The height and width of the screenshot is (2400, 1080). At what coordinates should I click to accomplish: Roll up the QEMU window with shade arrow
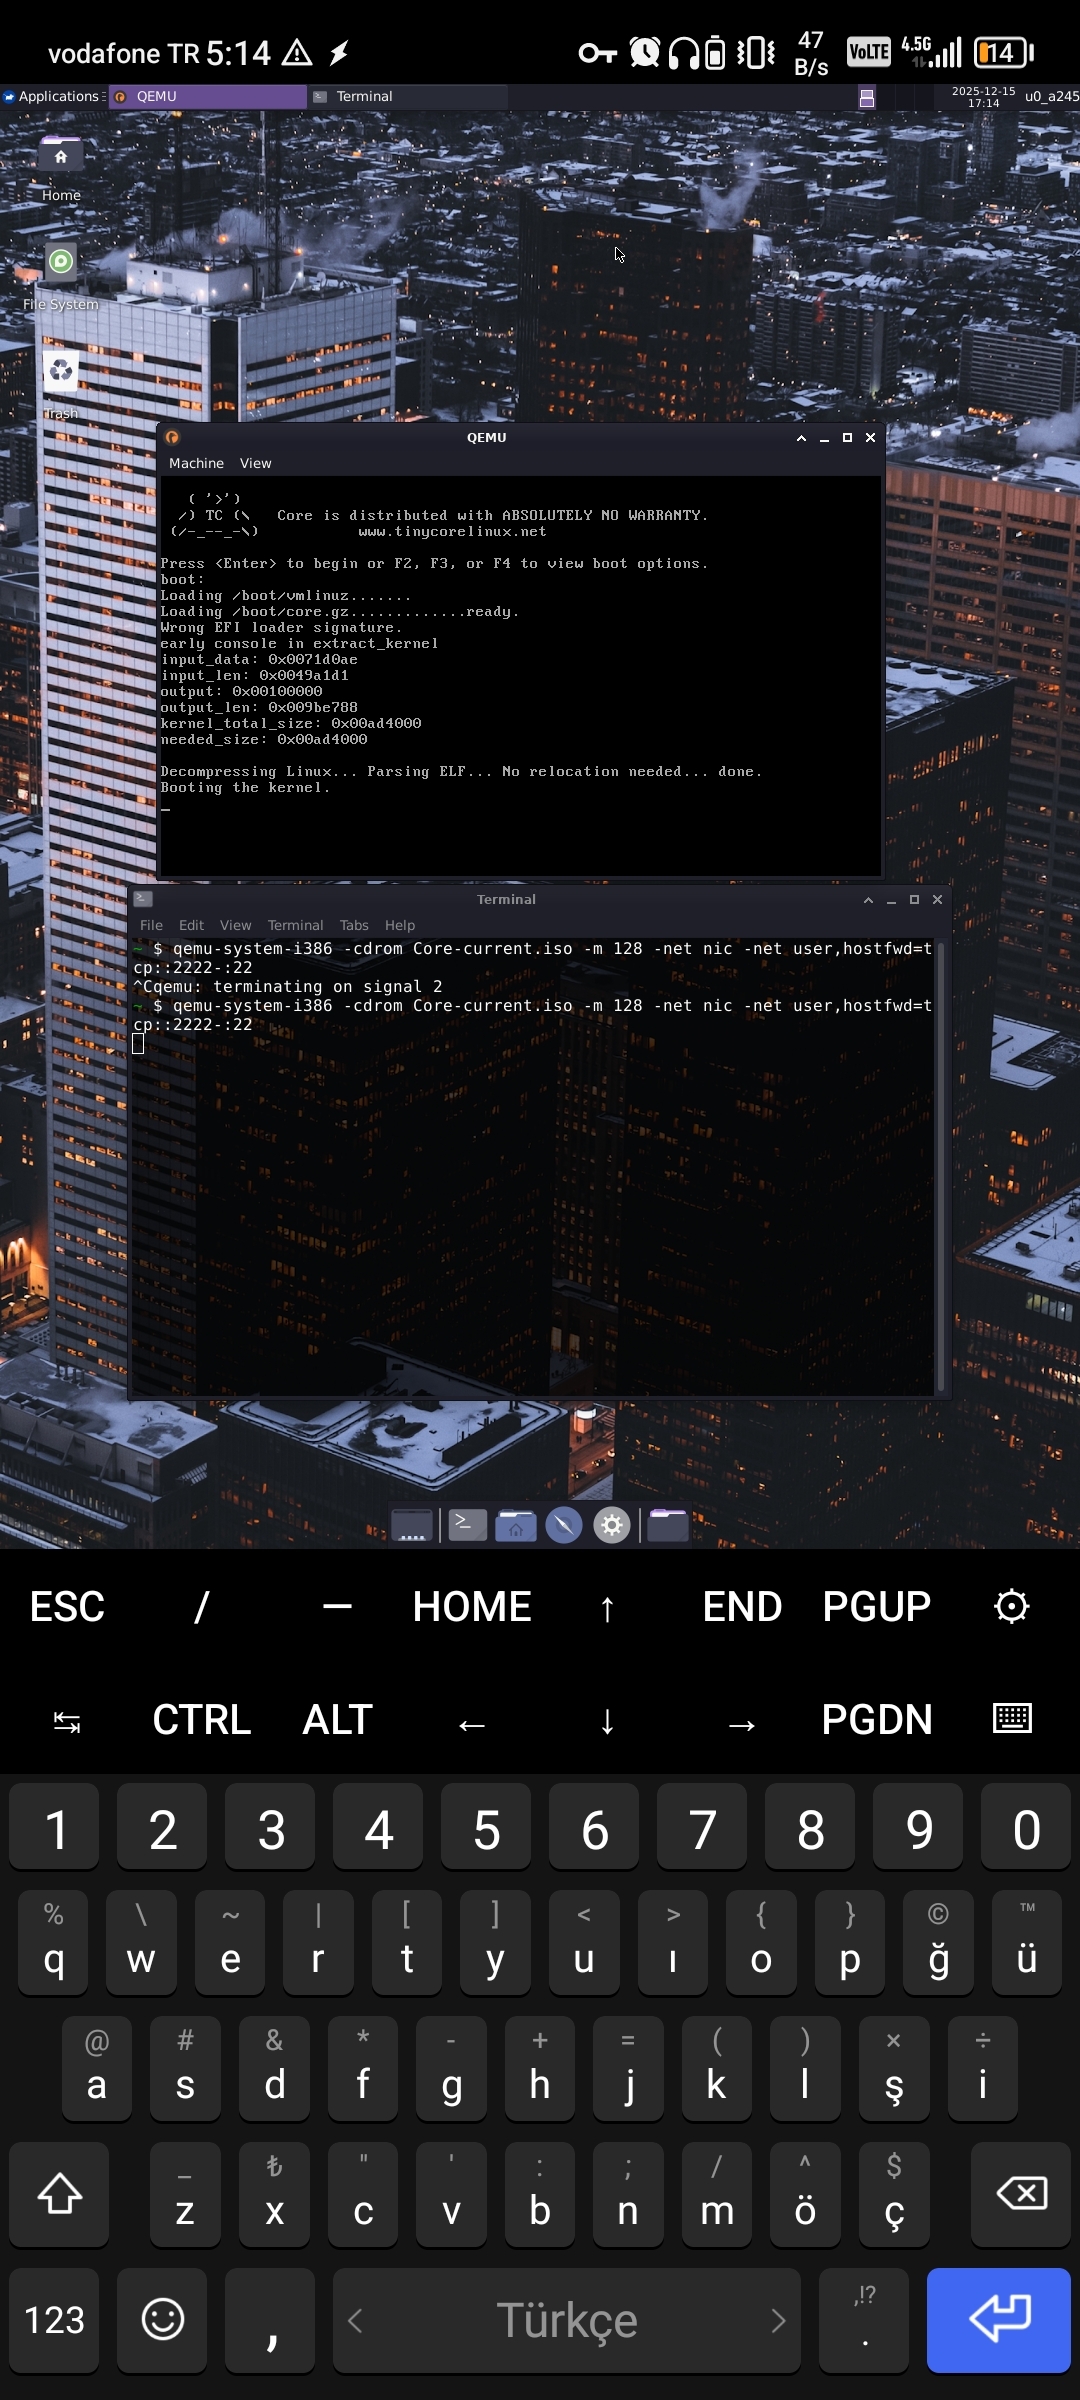(801, 438)
